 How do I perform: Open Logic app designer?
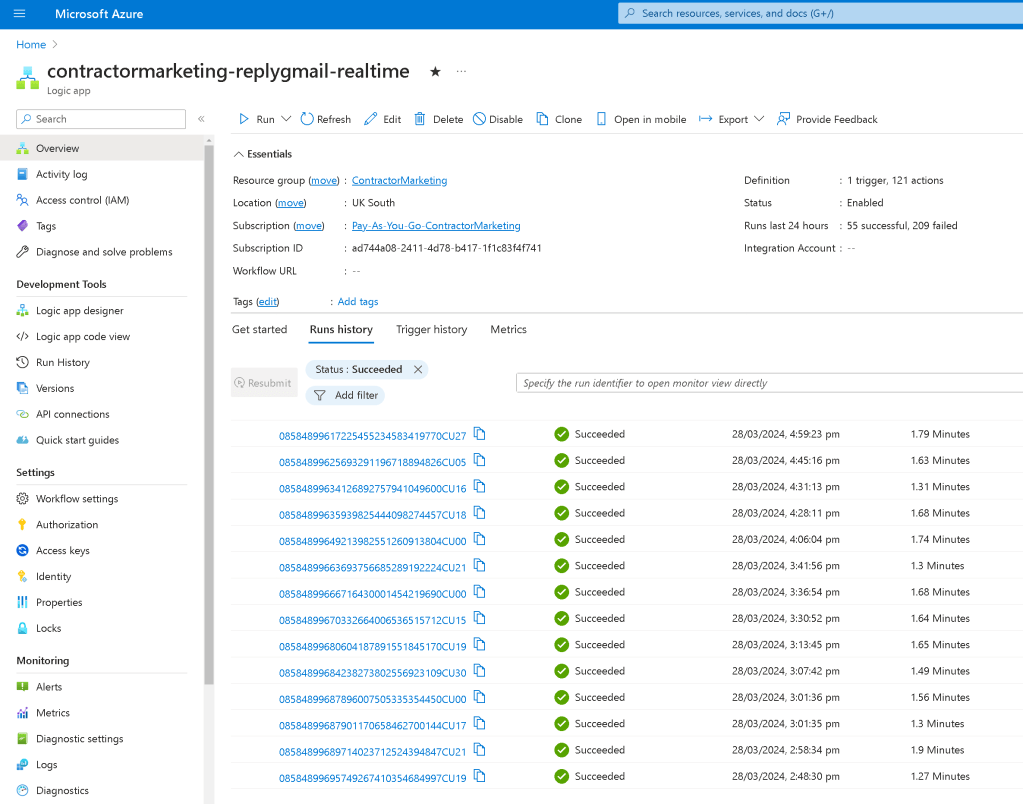[x=79, y=311]
